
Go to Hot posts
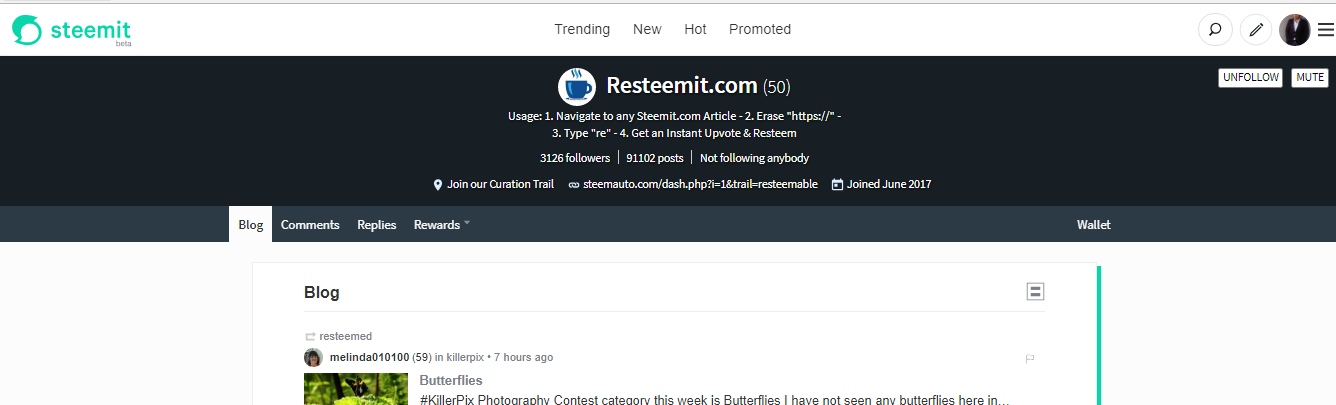695,30
